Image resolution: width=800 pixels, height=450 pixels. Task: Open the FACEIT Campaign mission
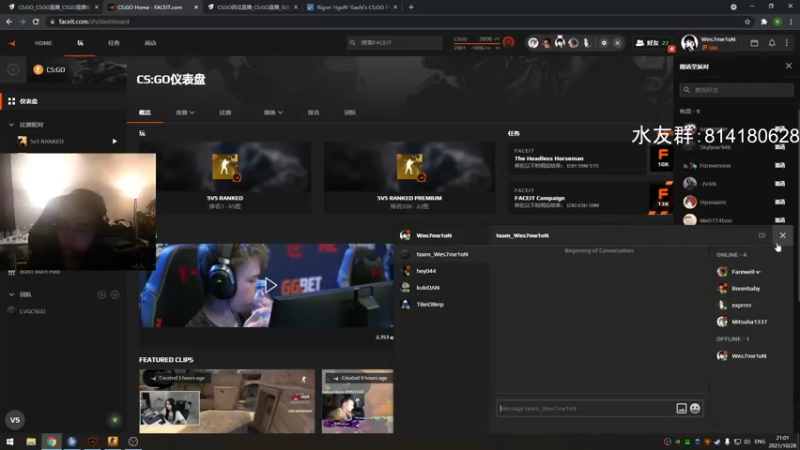(x=590, y=198)
